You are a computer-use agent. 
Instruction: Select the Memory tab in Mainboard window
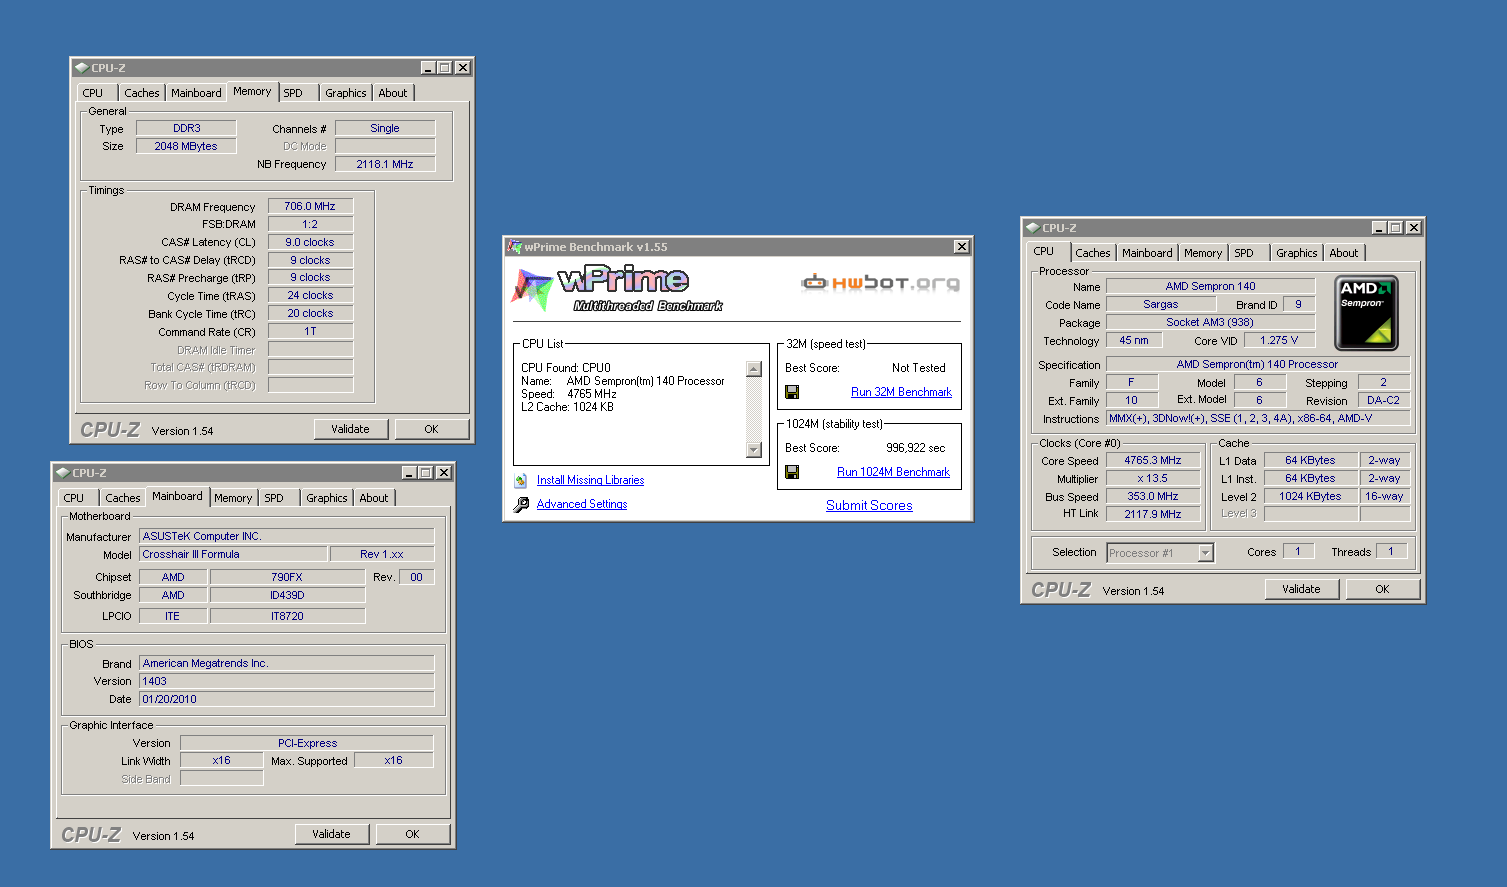click(233, 498)
